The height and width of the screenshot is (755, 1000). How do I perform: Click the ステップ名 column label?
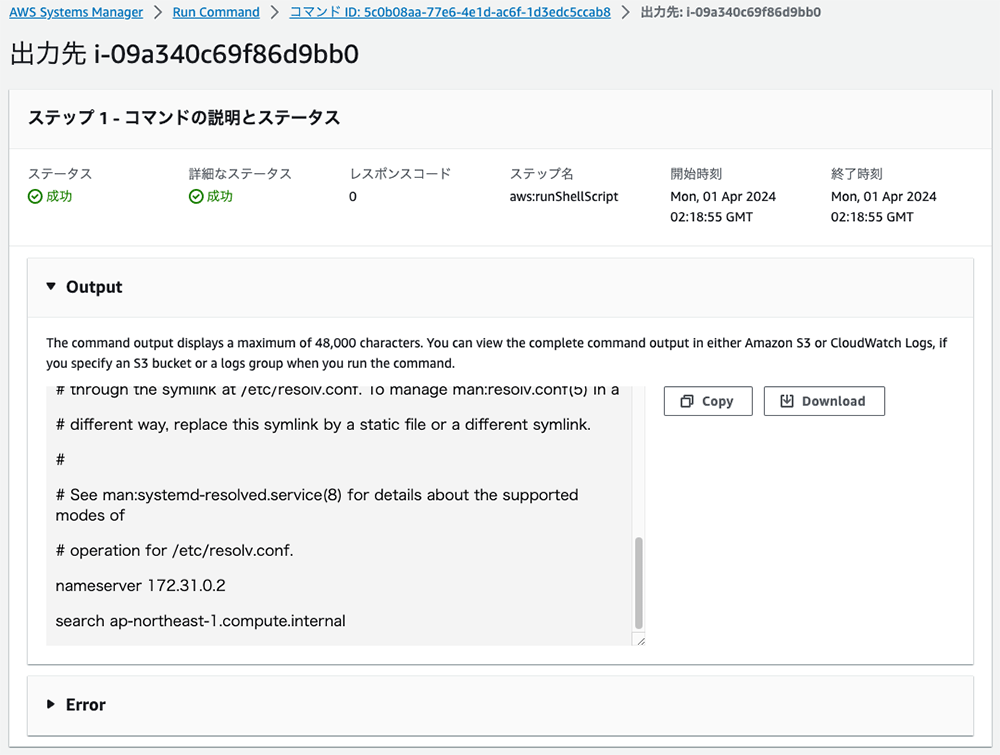pyautogui.click(x=541, y=173)
